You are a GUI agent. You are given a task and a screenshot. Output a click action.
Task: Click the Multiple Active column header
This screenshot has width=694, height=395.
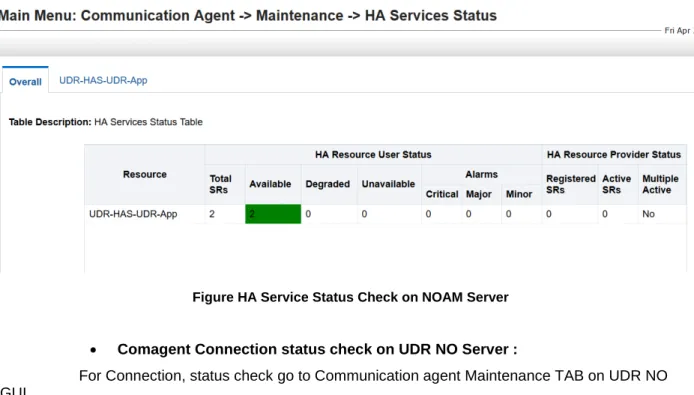point(662,184)
